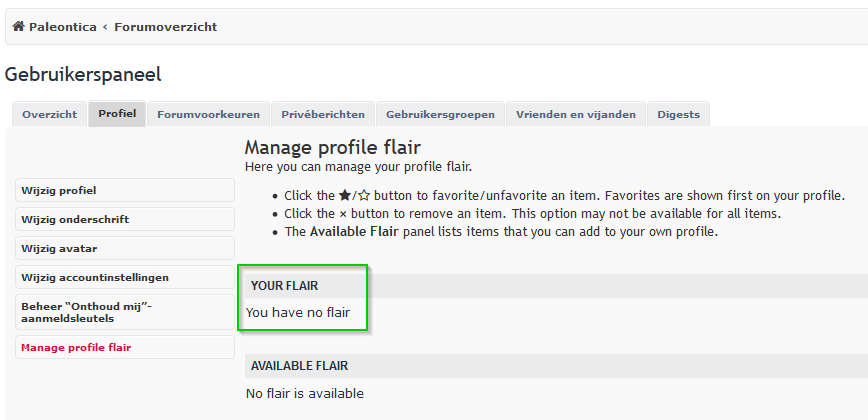Open the Gebruikersgroepen tab
The height and width of the screenshot is (420, 868).
tap(440, 114)
